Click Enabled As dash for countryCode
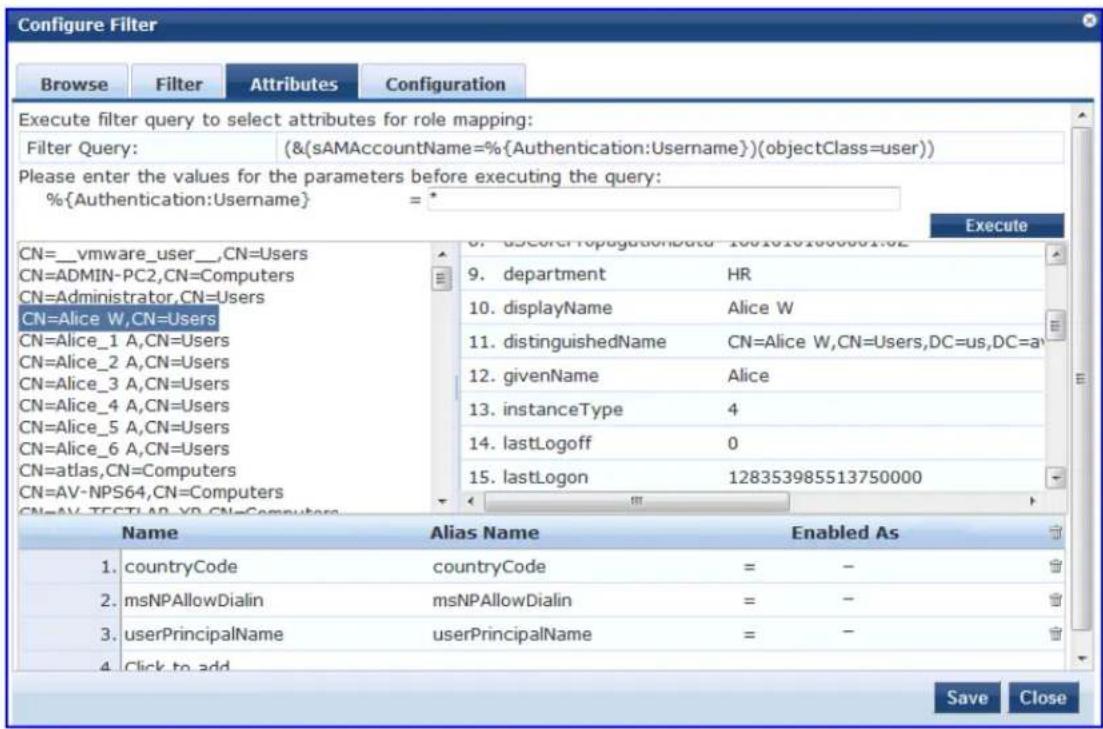This screenshot has height=729, width=1103. 848,566
